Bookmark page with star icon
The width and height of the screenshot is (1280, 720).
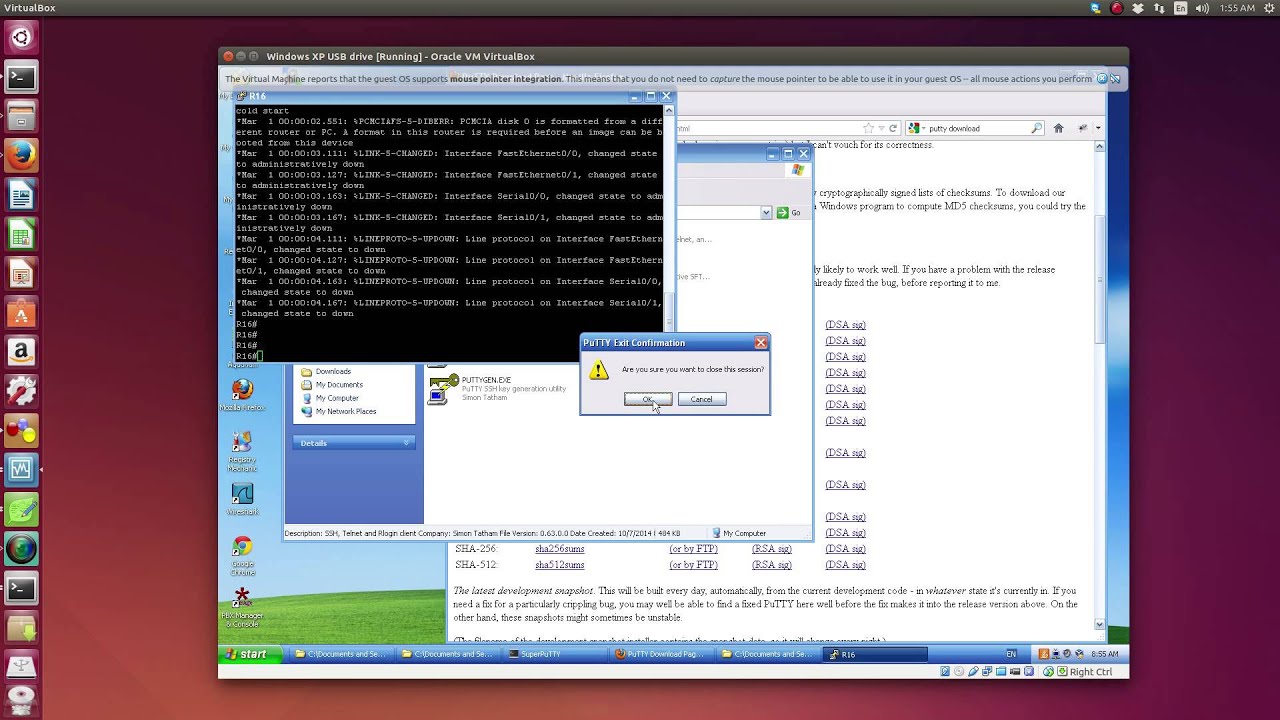pyautogui.click(x=869, y=128)
